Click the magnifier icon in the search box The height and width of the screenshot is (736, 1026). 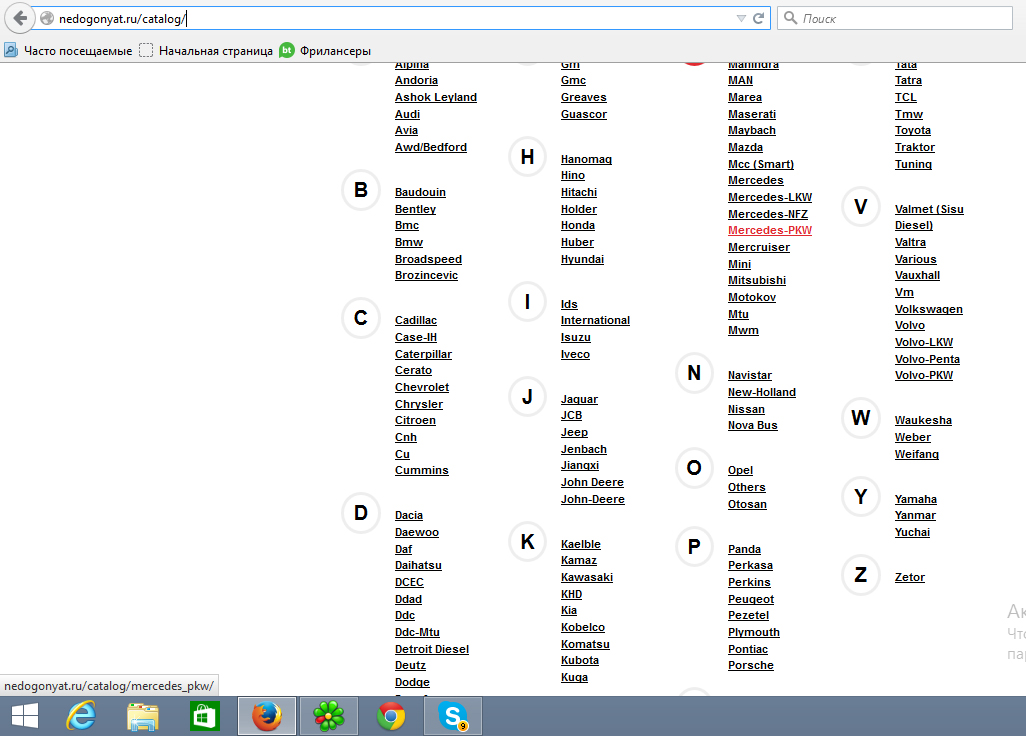tap(790, 18)
